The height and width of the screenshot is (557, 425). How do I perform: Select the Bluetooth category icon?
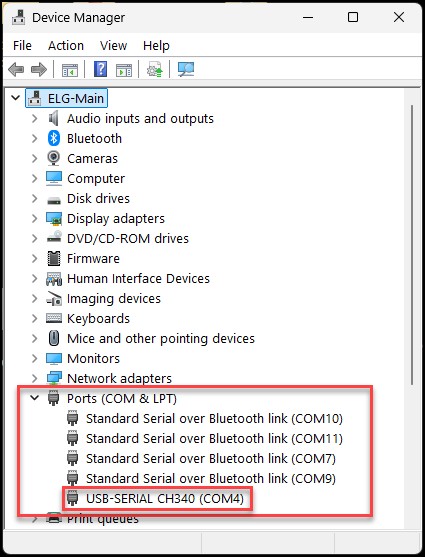pyautogui.click(x=54, y=138)
